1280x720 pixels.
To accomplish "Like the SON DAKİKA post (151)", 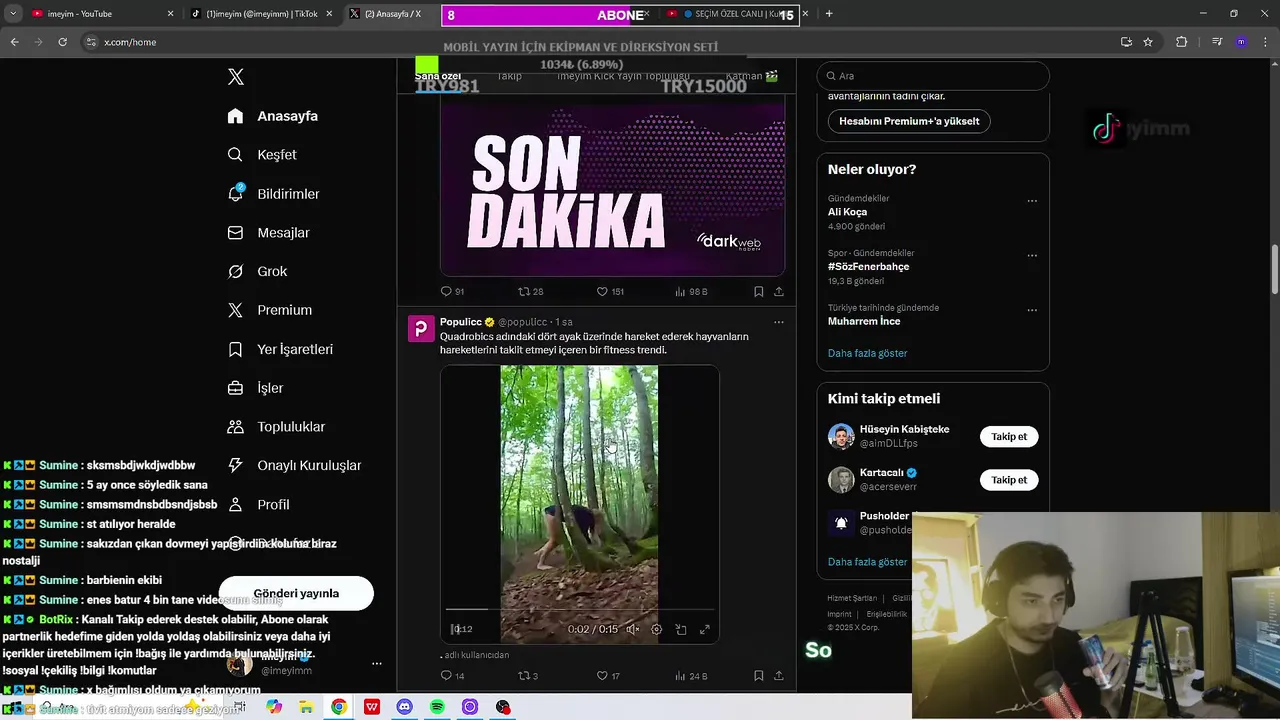I will (x=610, y=292).
